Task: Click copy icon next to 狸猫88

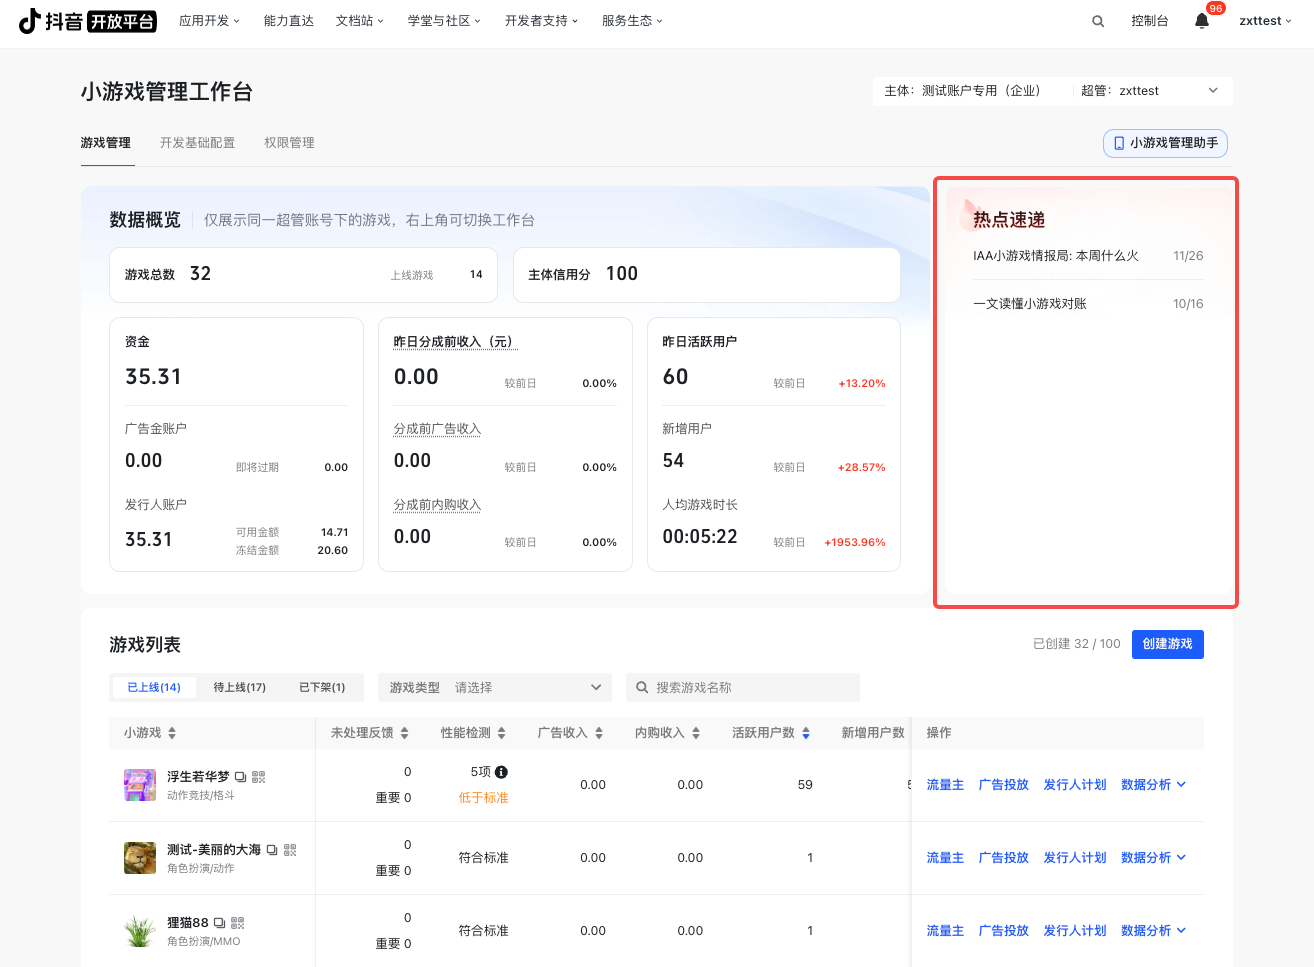Action: (x=220, y=923)
